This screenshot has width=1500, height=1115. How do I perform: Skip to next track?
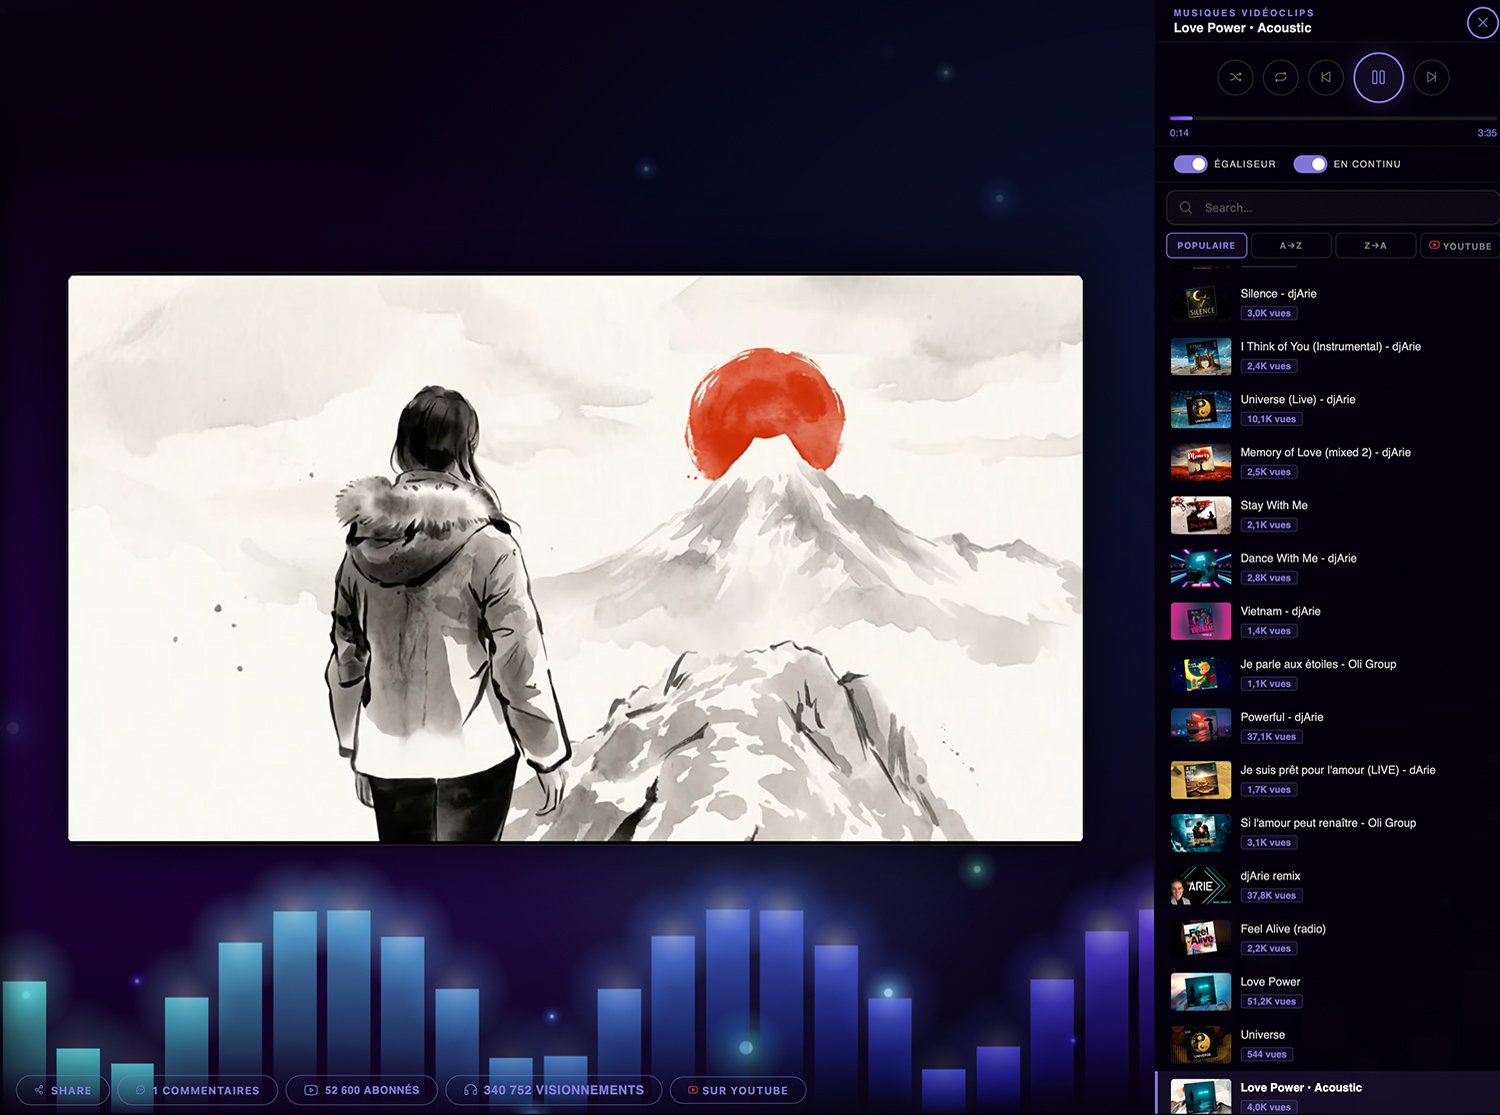click(x=1432, y=77)
